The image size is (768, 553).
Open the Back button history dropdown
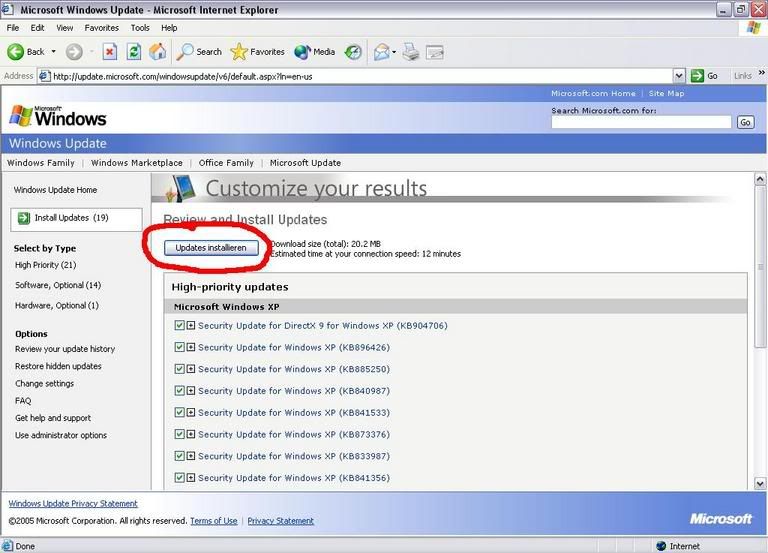tap(53, 51)
